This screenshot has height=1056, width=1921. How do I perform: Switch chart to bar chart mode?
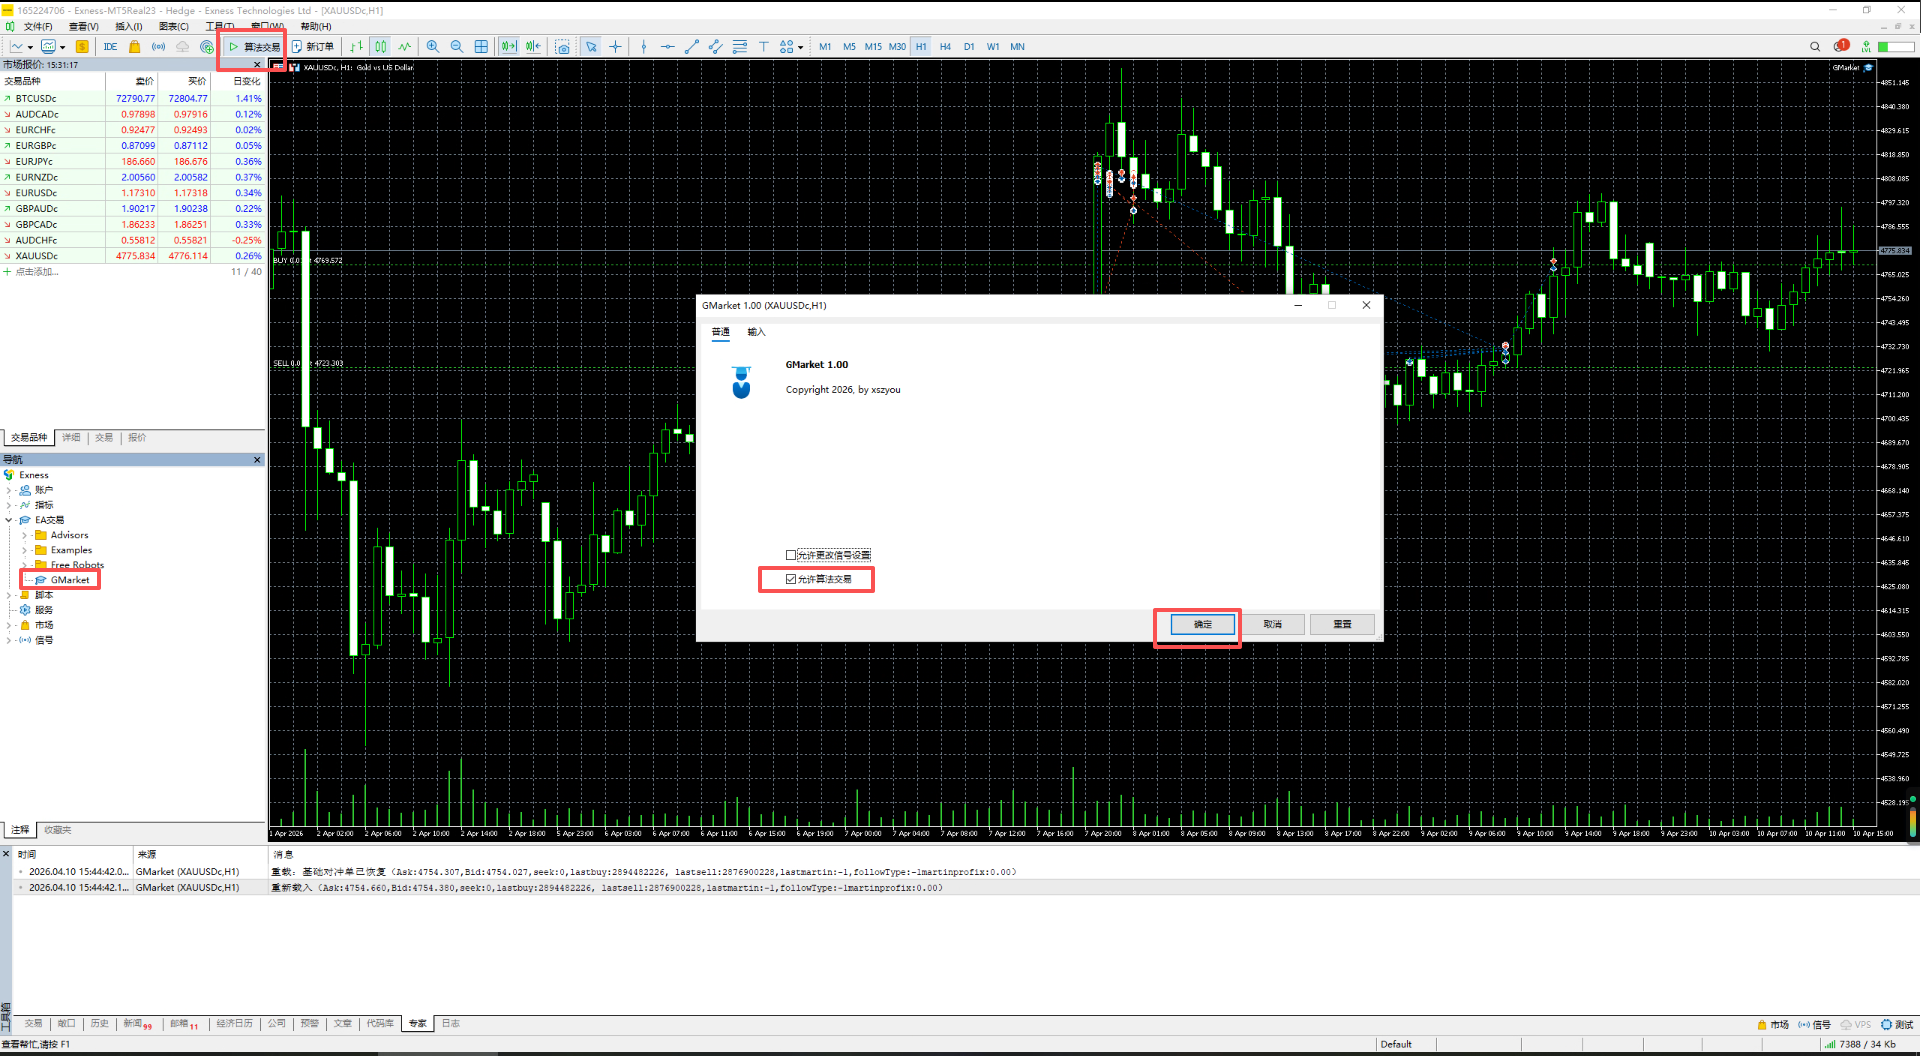click(x=357, y=47)
